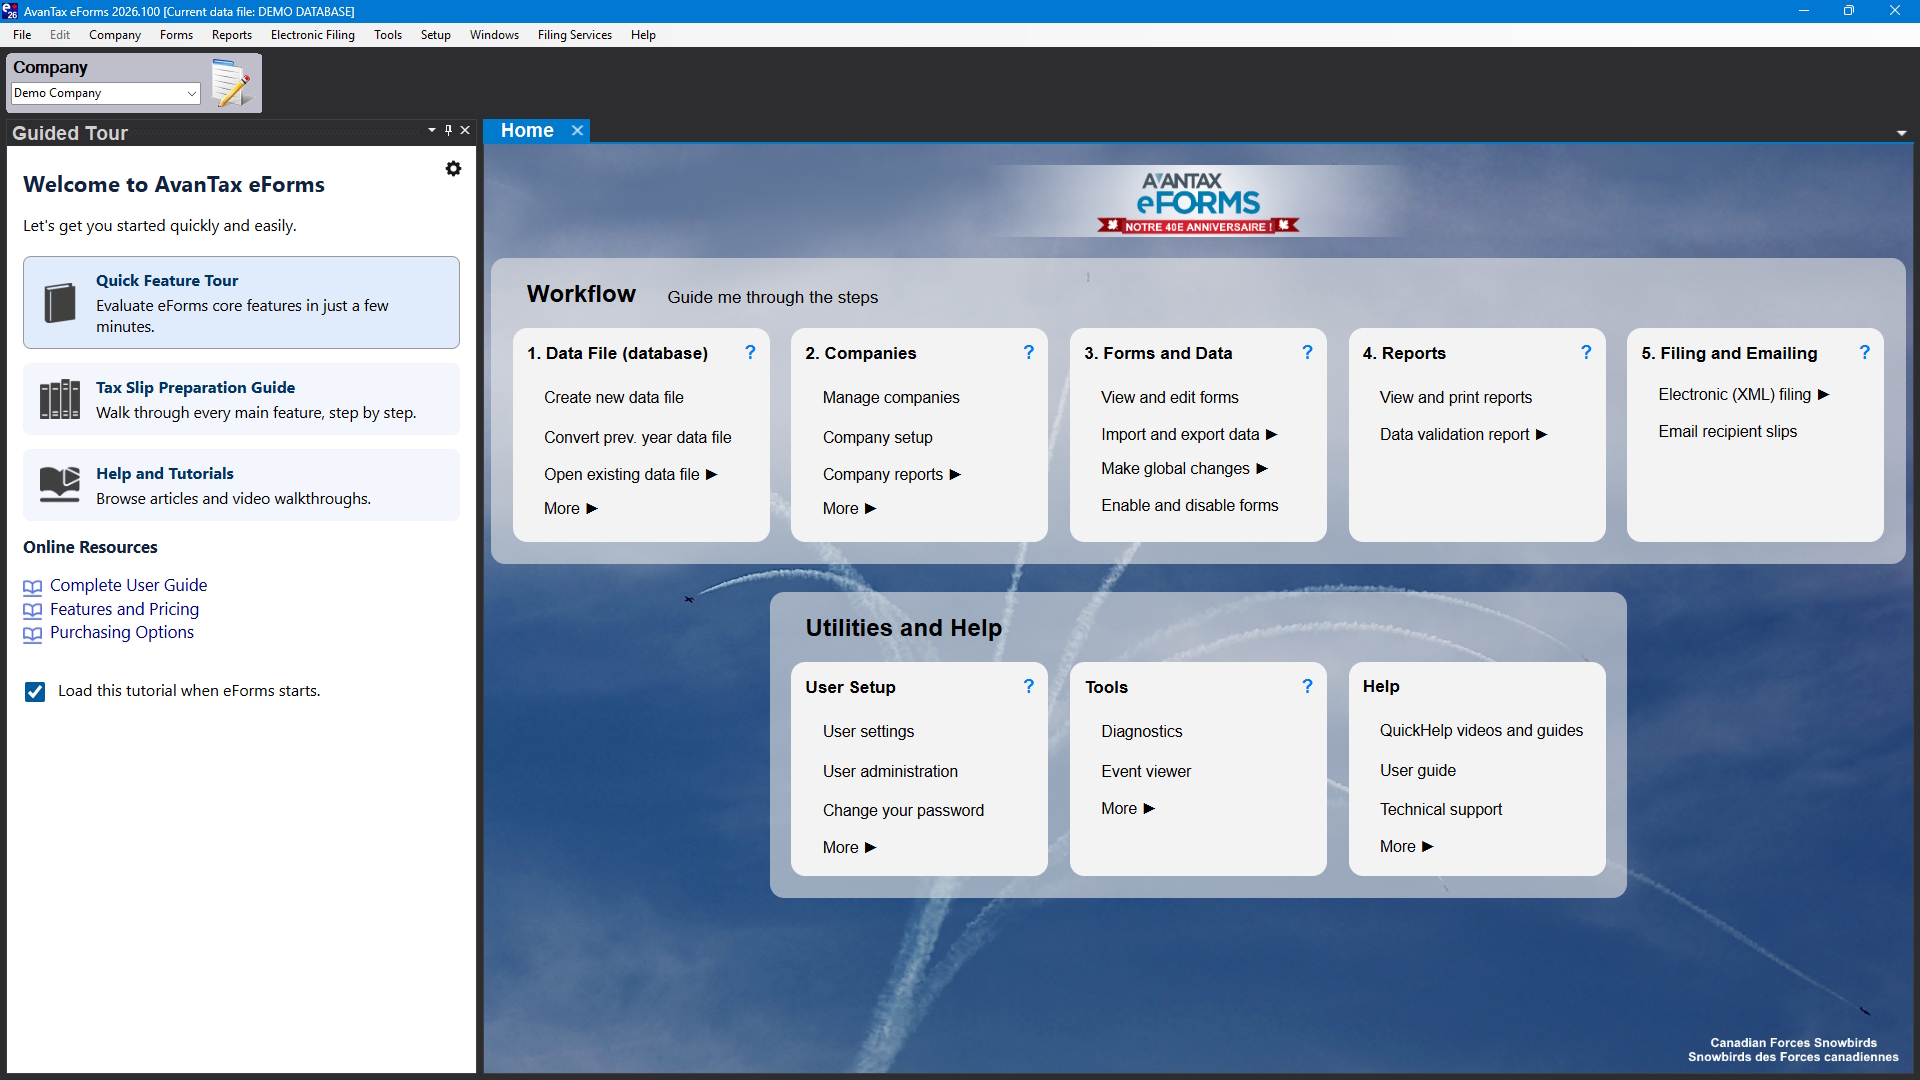Close the Guided Tour panel
This screenshot has width=1920, height=1080.
pos(465,130)
